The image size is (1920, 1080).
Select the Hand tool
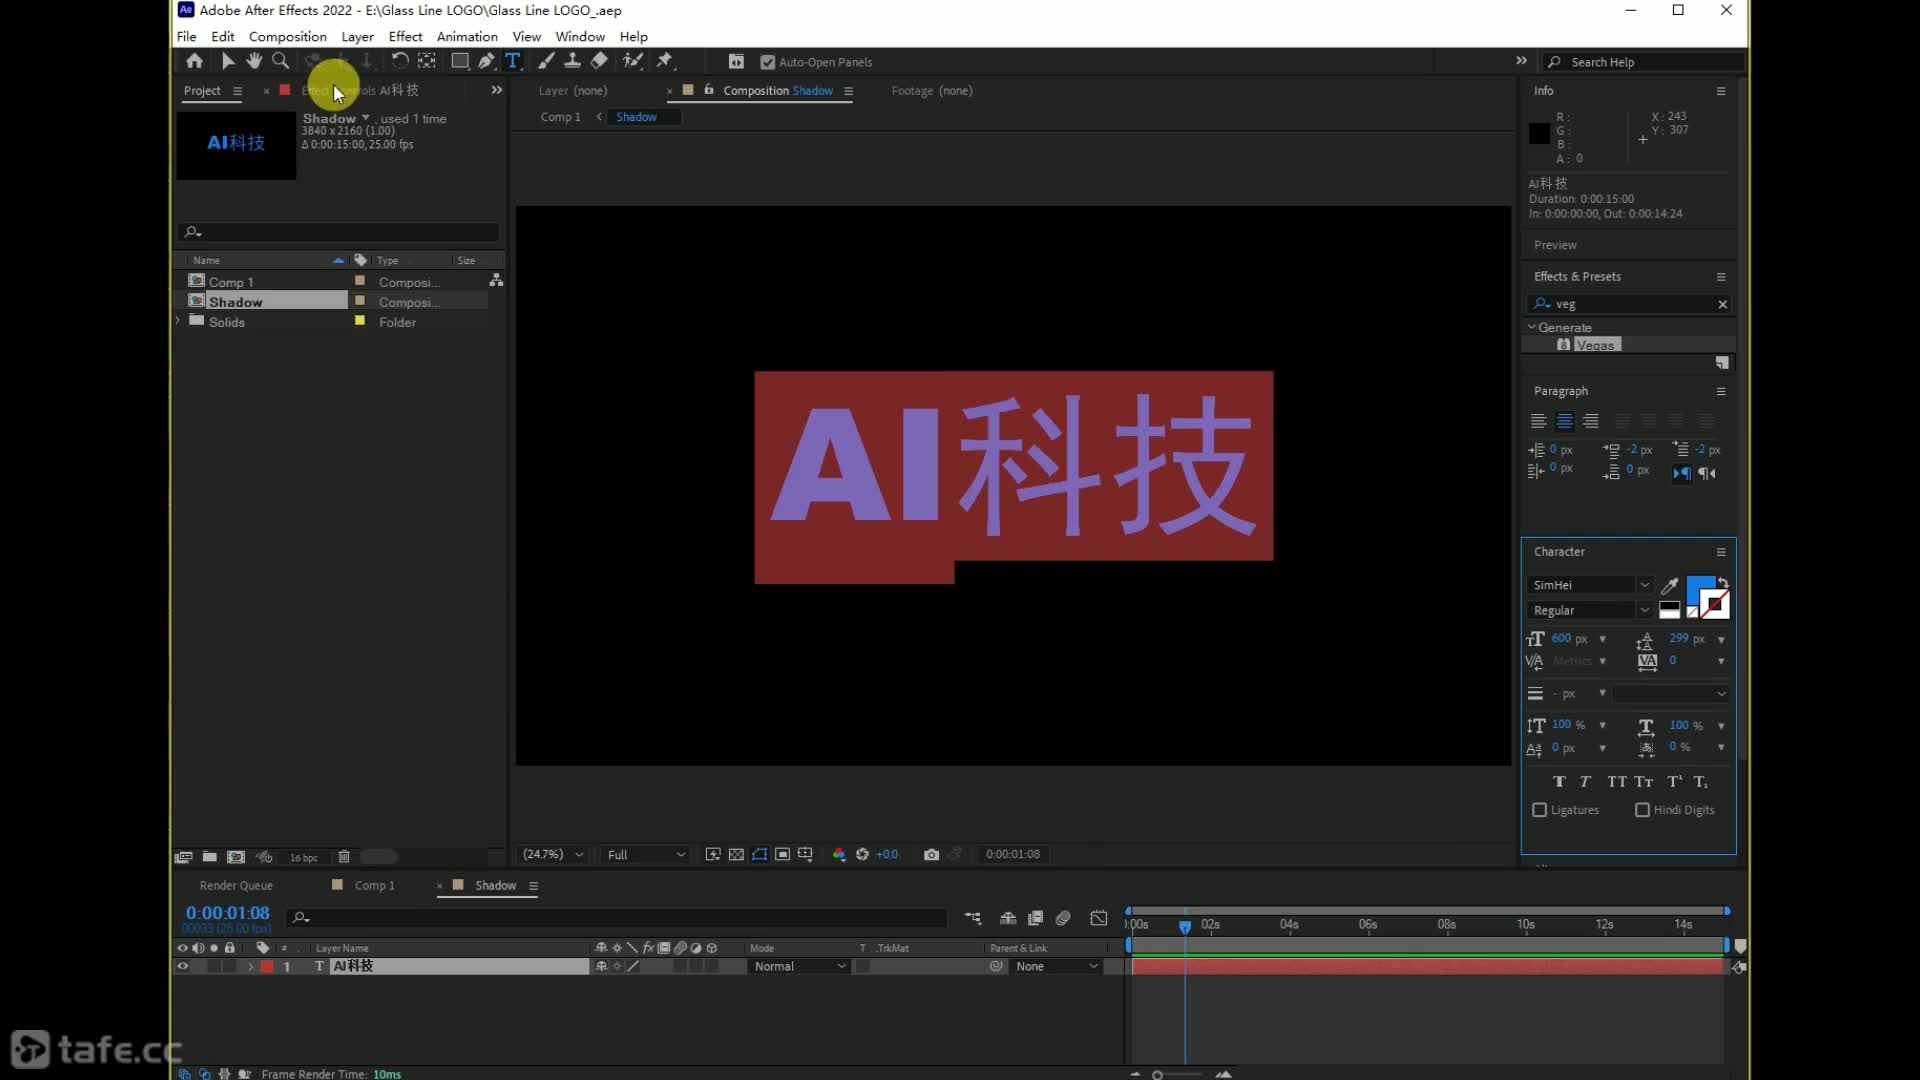tap(254, 61)
